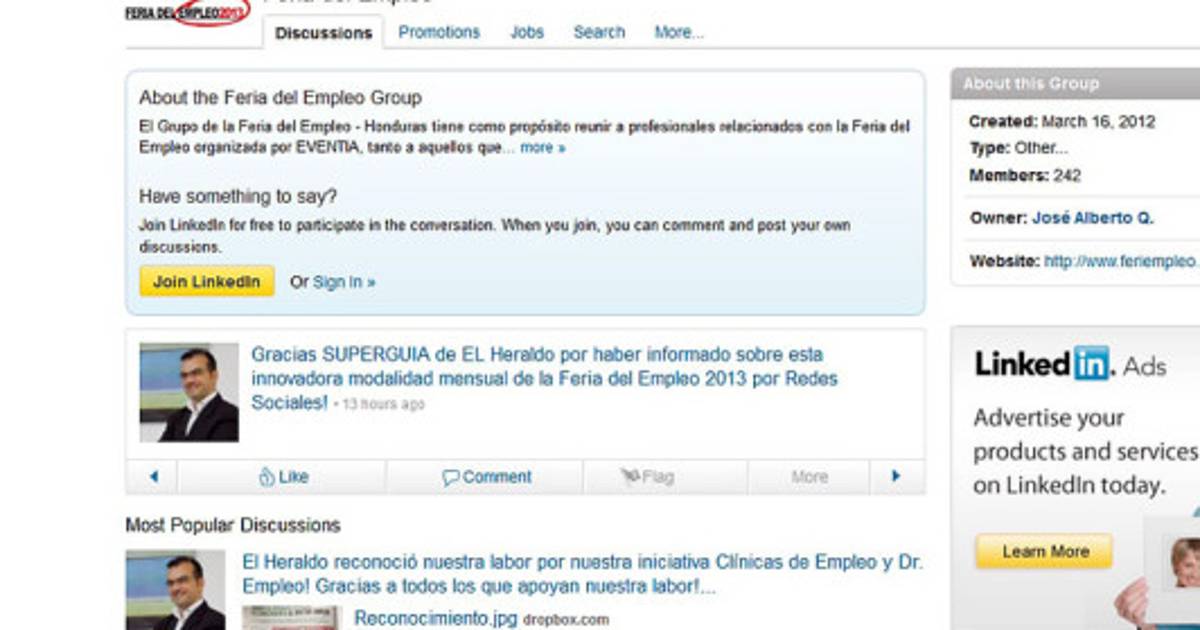Click the poster's profile photo thumbnail
Viewport: 1200px width, 630px height.
coord(189,392)
